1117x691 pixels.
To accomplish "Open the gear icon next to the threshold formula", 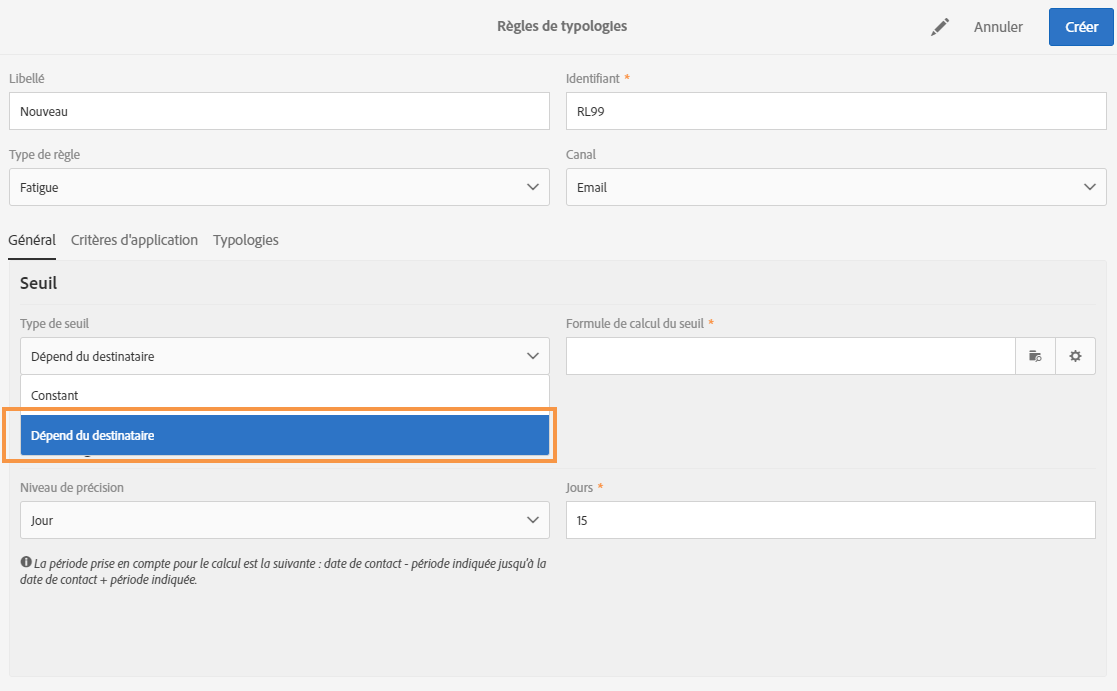I will 1075,356.
